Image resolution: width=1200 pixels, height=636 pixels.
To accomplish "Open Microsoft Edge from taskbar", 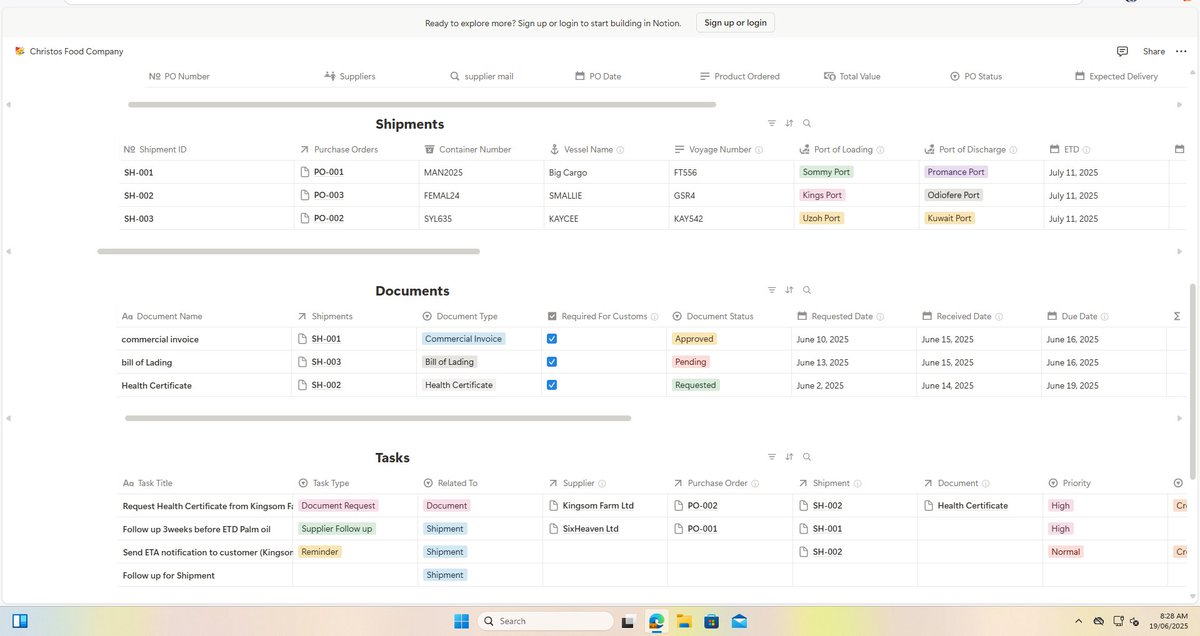I will coord(656,621).
